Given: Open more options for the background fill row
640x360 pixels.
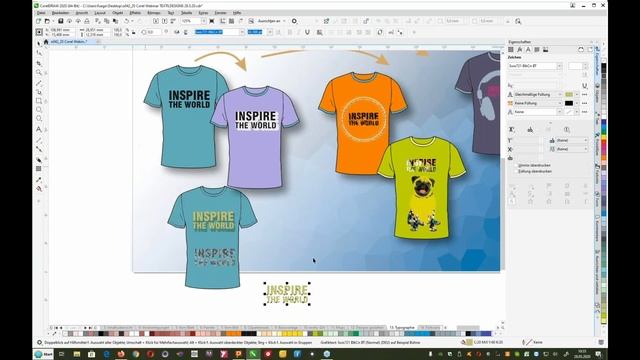Looking at the screenshot, I should pyautogui.click(x=584, y=103).
